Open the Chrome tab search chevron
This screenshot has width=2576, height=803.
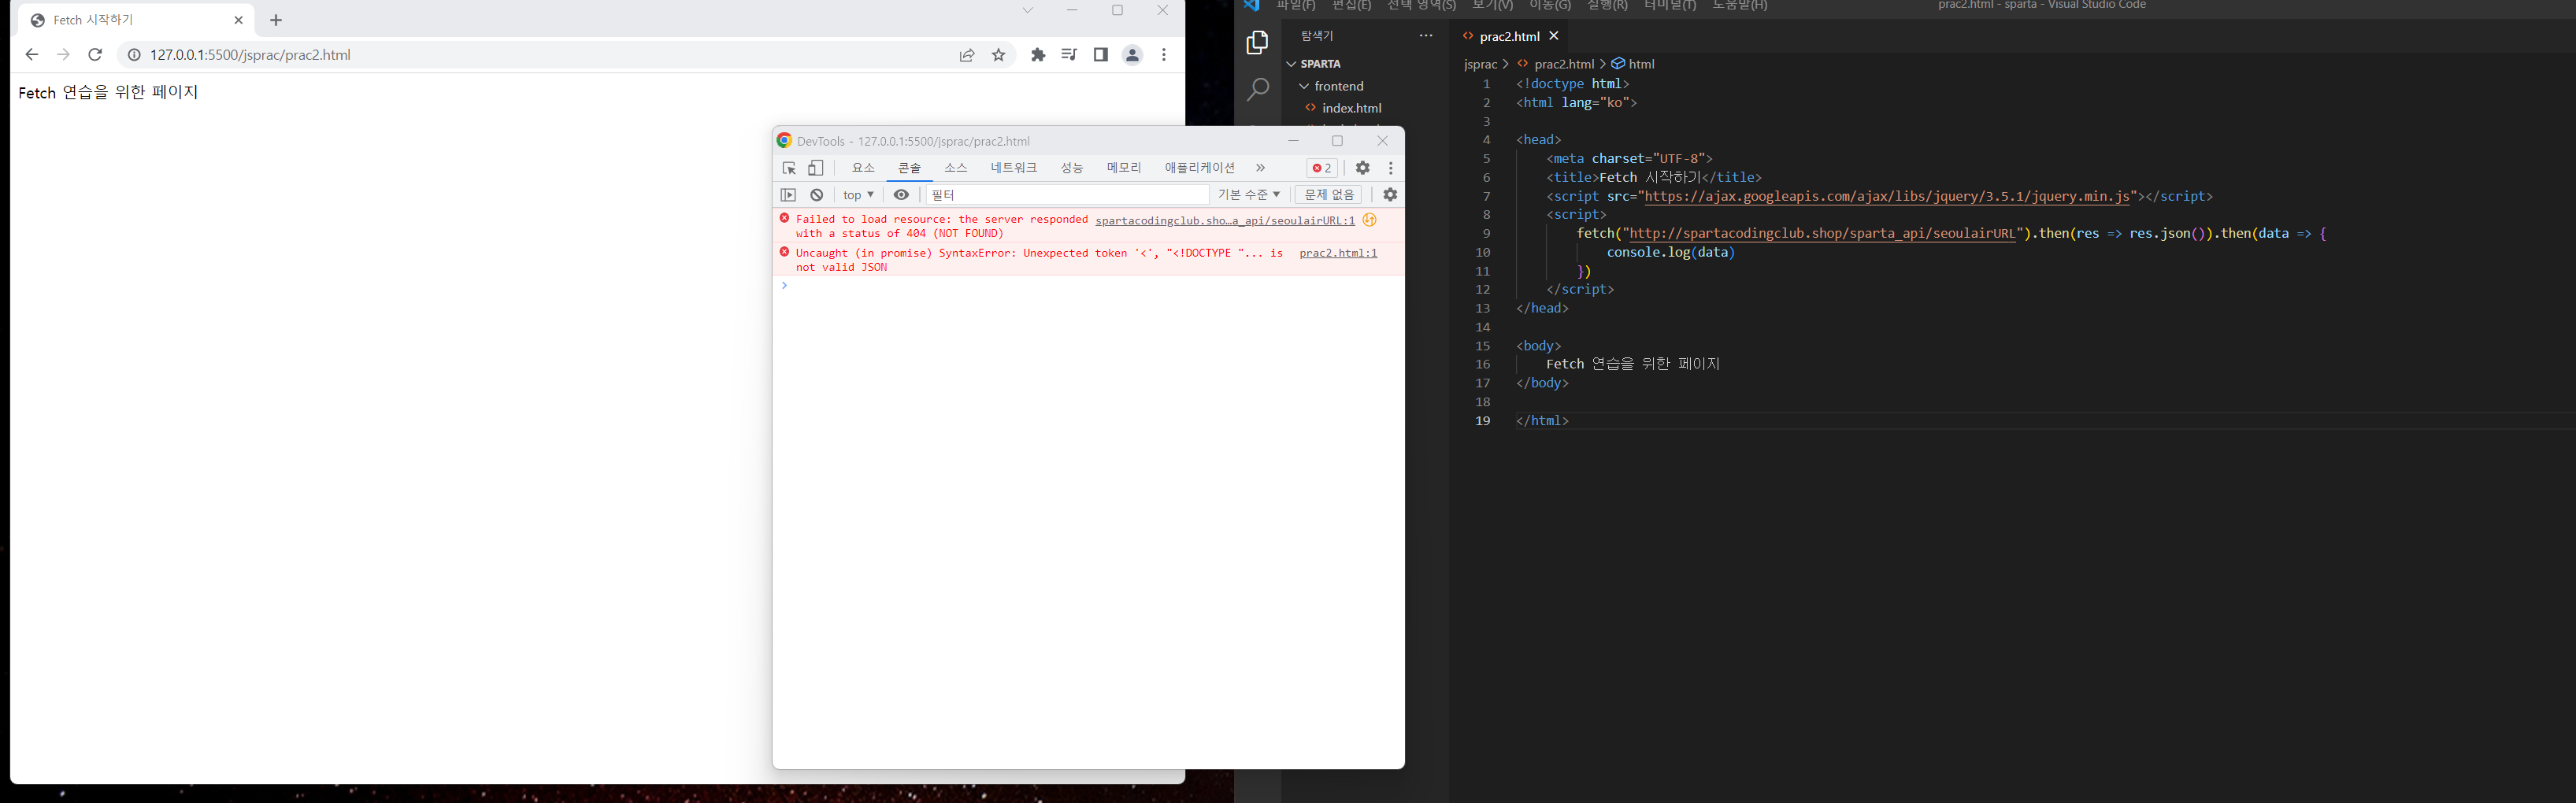[x=1027, y=10]
